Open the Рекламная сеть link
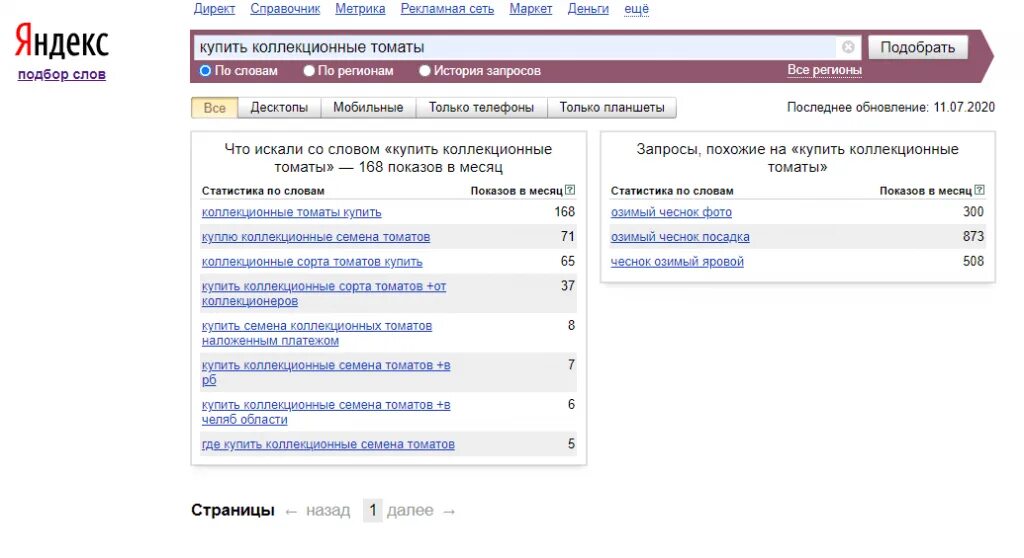 (447, 8)
